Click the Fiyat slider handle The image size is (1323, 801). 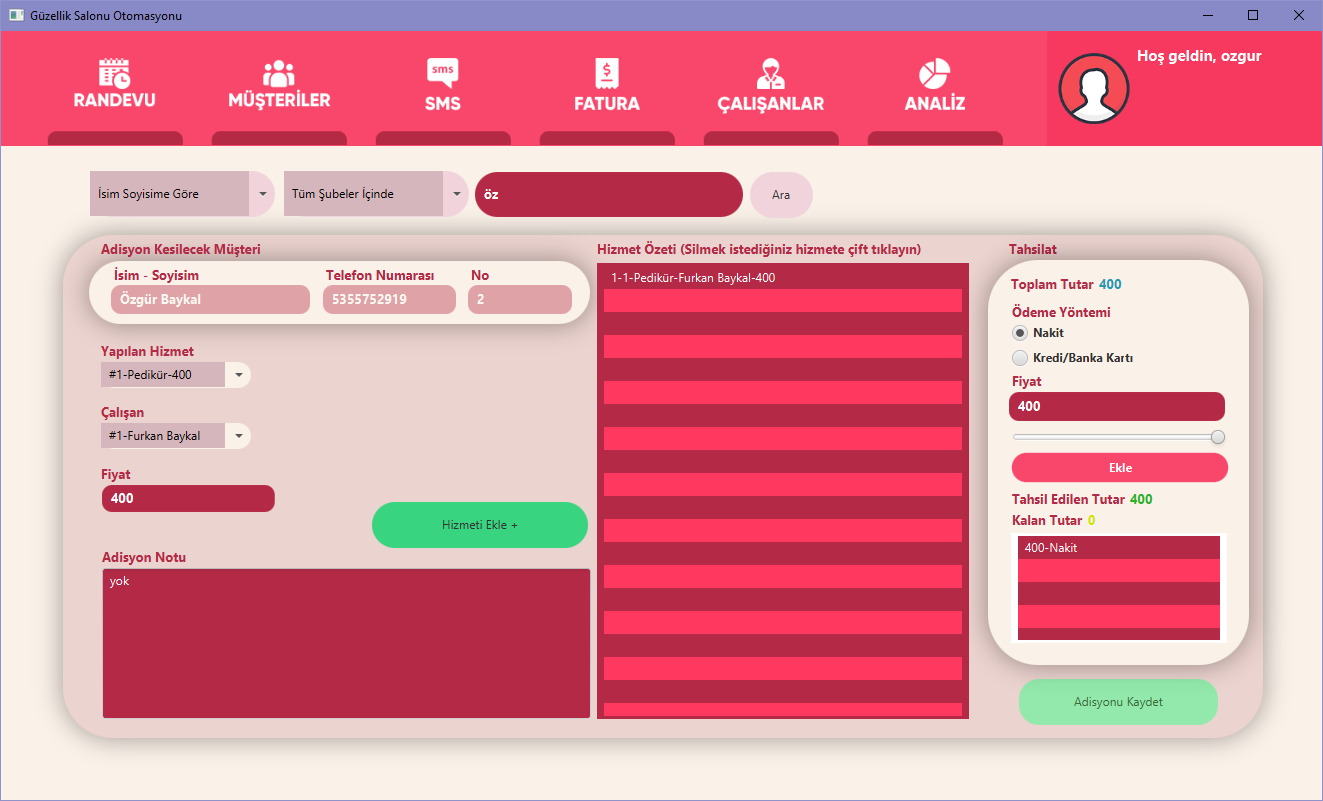[x=1217, y=437]
